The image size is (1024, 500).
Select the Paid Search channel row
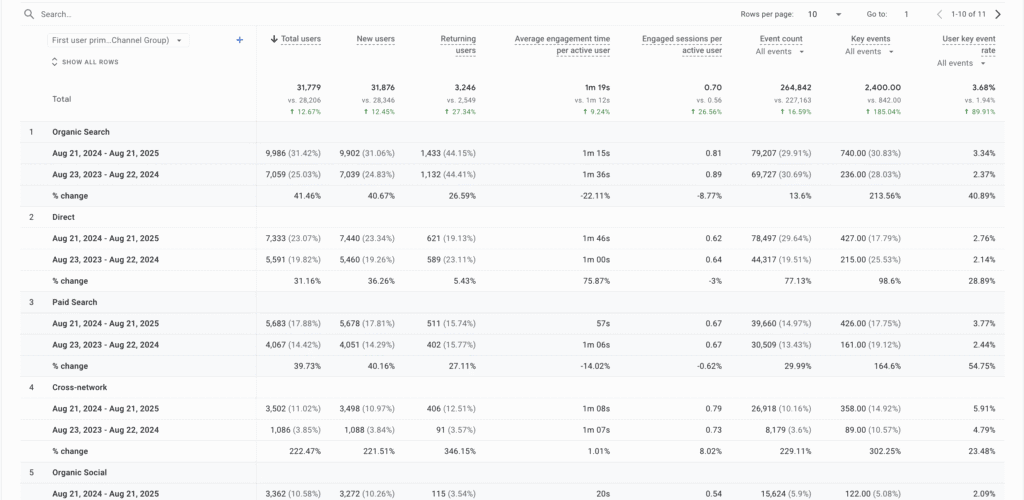coord(76,302)
